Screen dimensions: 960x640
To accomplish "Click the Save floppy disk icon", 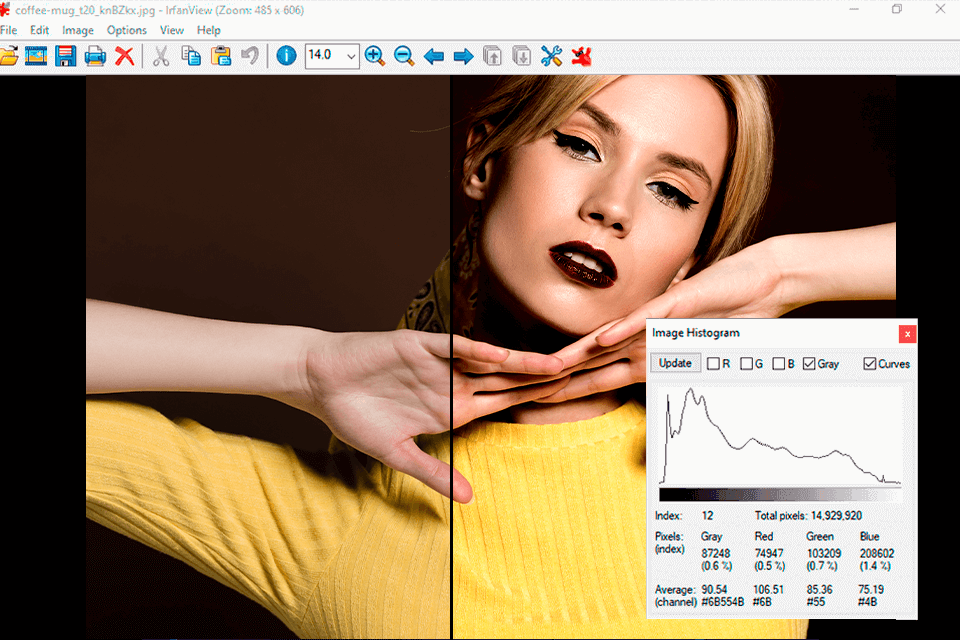I will click(66, 56).
